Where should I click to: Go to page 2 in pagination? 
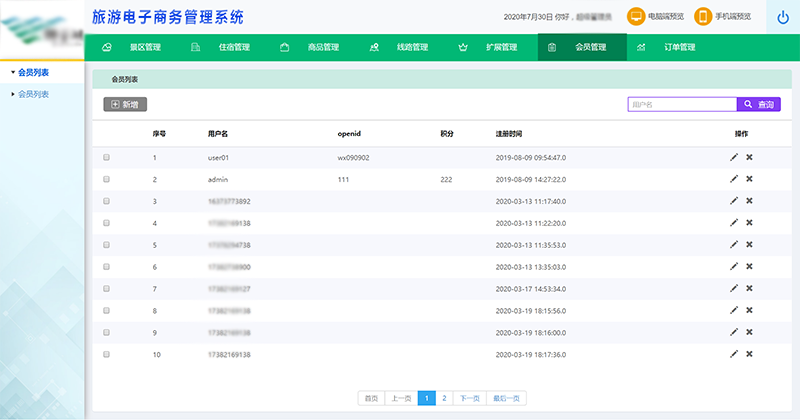pyautogui.click(x=444, y=398)
